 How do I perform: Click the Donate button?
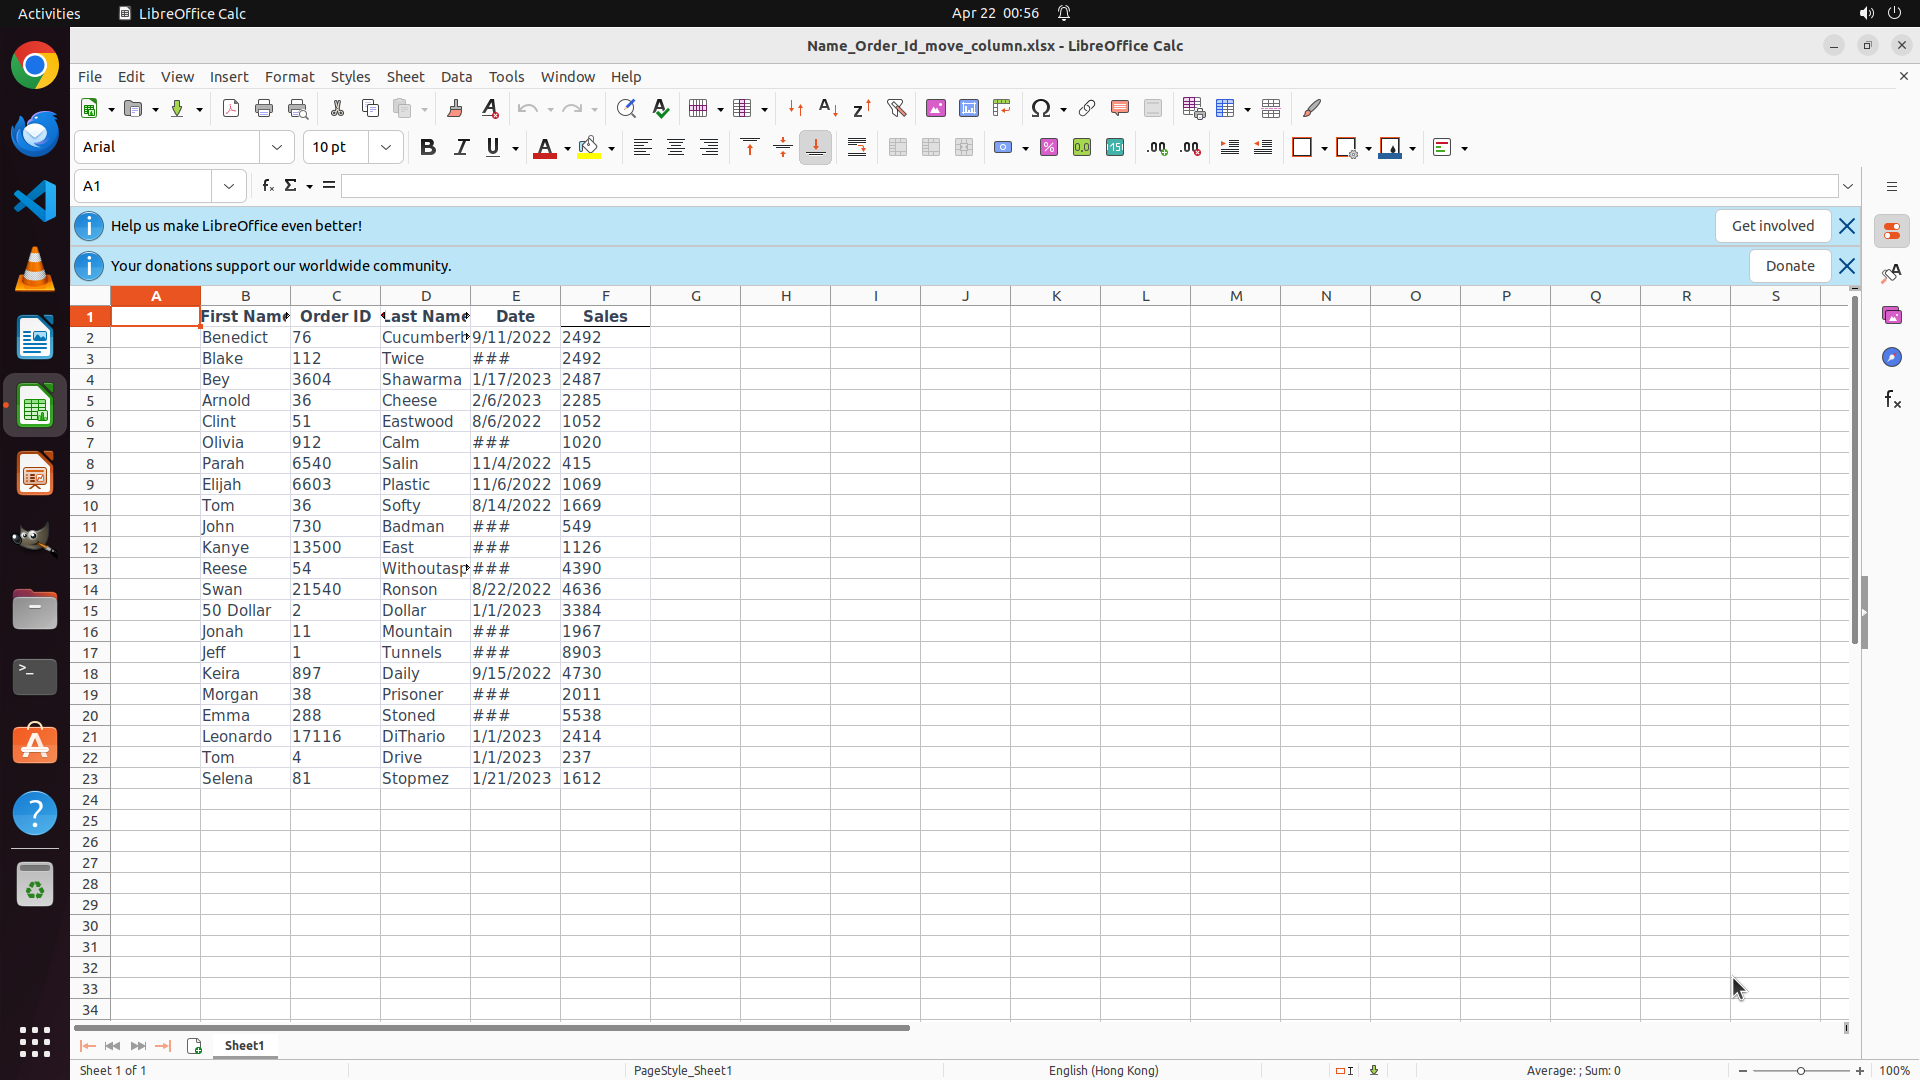point(1789,266)
